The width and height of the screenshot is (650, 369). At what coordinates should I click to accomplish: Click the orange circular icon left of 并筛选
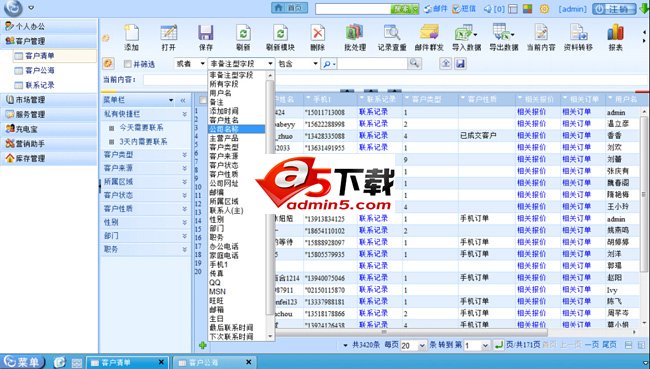pos(108,63)
